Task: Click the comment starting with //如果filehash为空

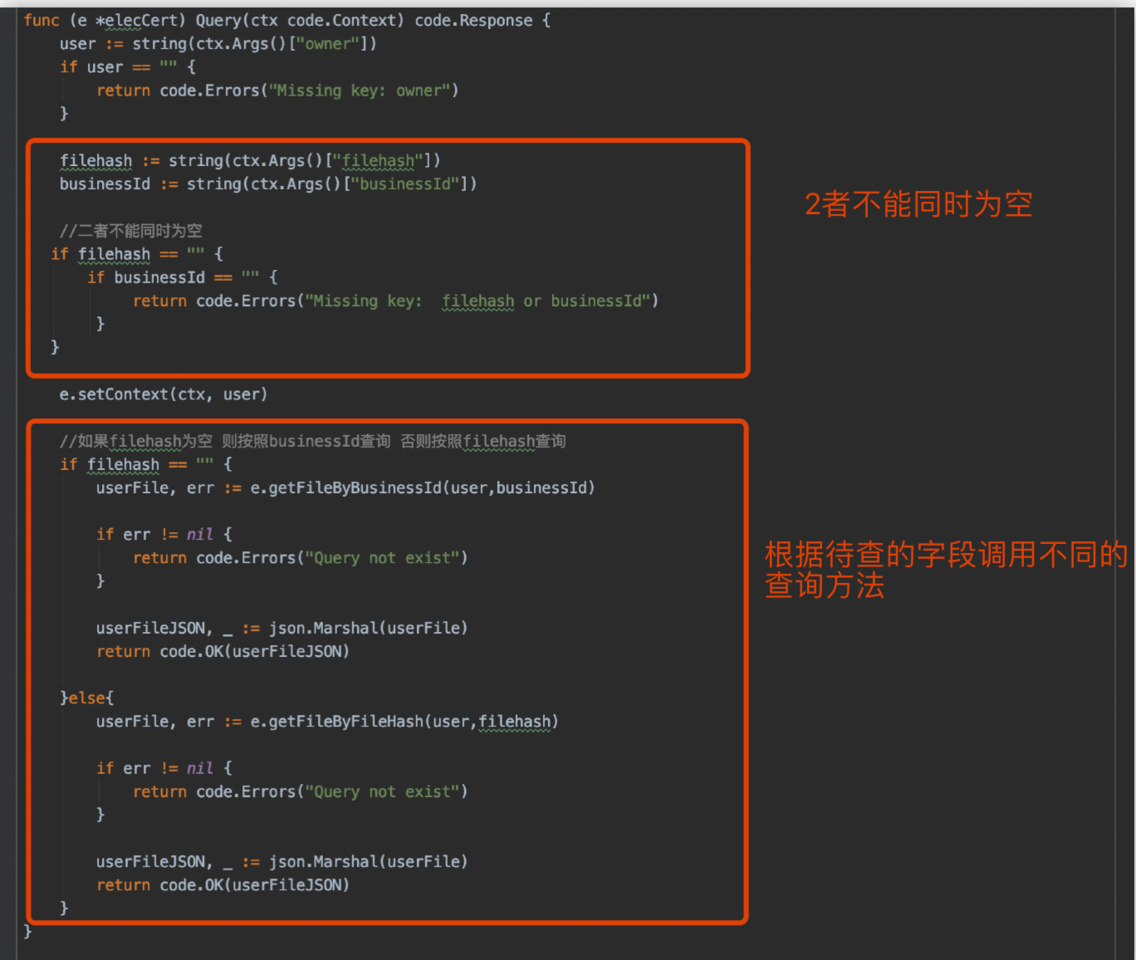Action: pyautogui.click(x=312, y=441)
